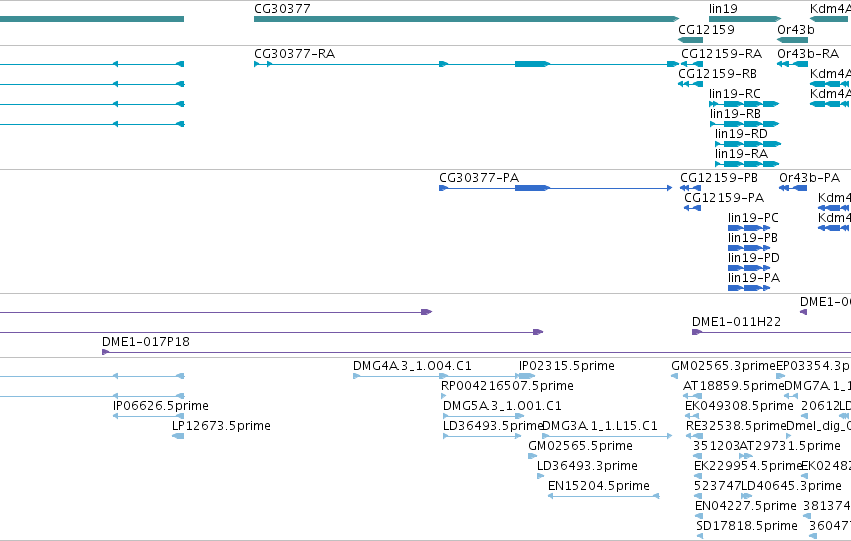Viewport: 851px width, 541px height.
Task: Click the Or43b gene glyph
Action: 792,40
